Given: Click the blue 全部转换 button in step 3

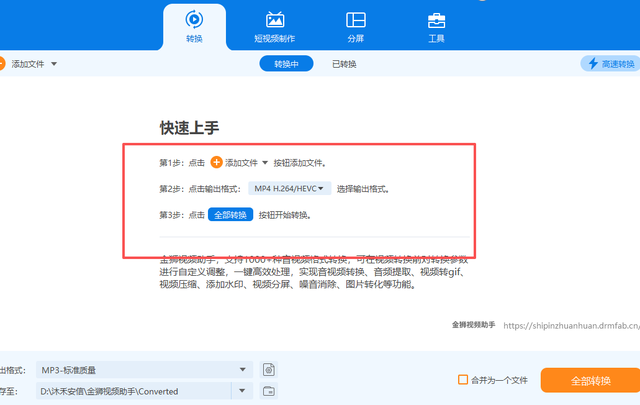Looking at the screenshot, I should point(230,215).
